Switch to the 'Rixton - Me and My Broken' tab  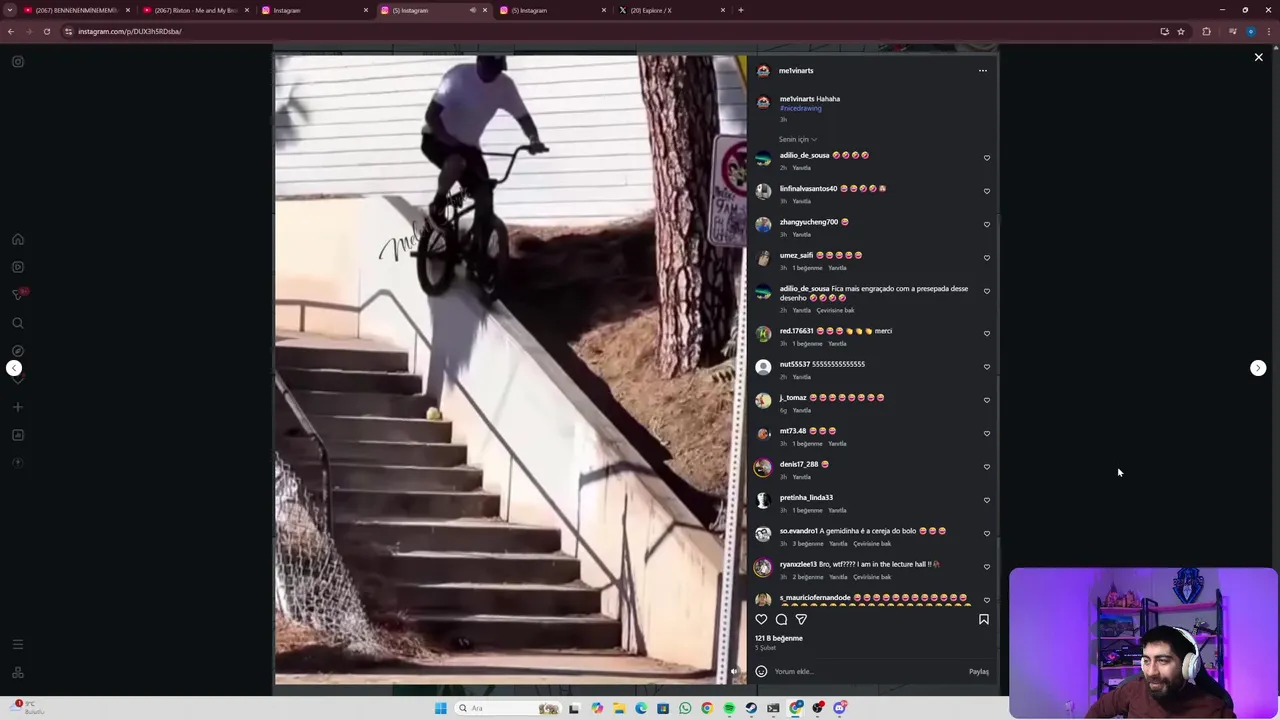point(195,10)
